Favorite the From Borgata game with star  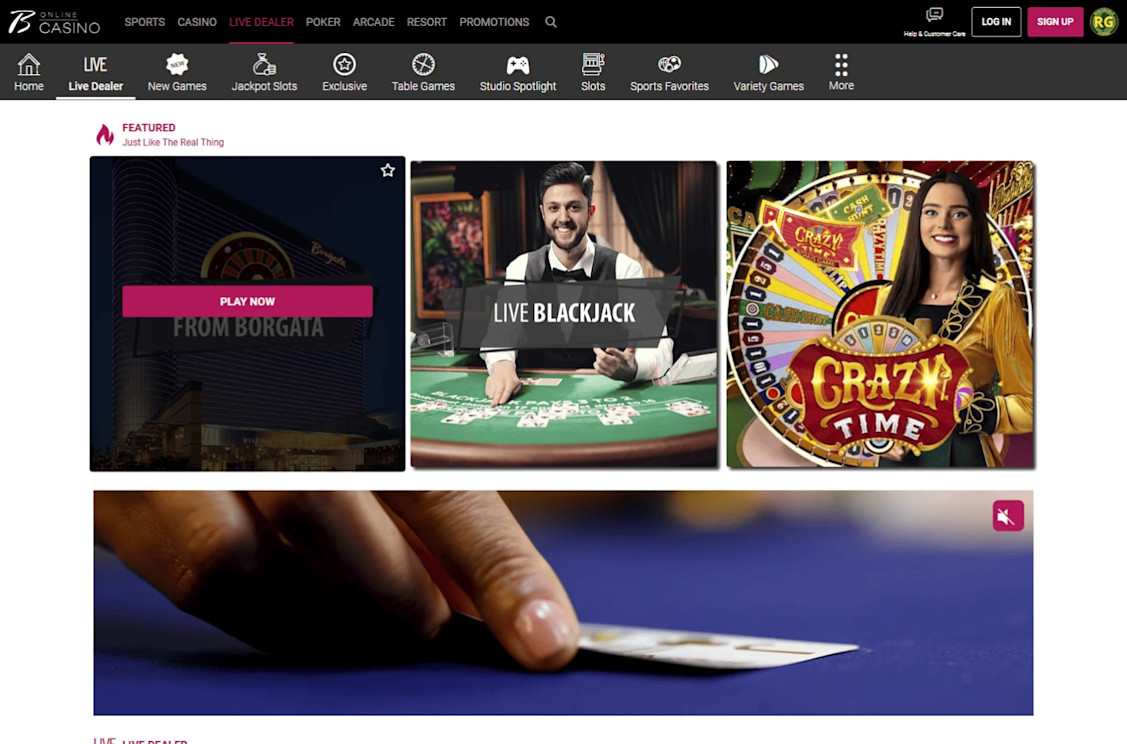[x=387, y=170]
